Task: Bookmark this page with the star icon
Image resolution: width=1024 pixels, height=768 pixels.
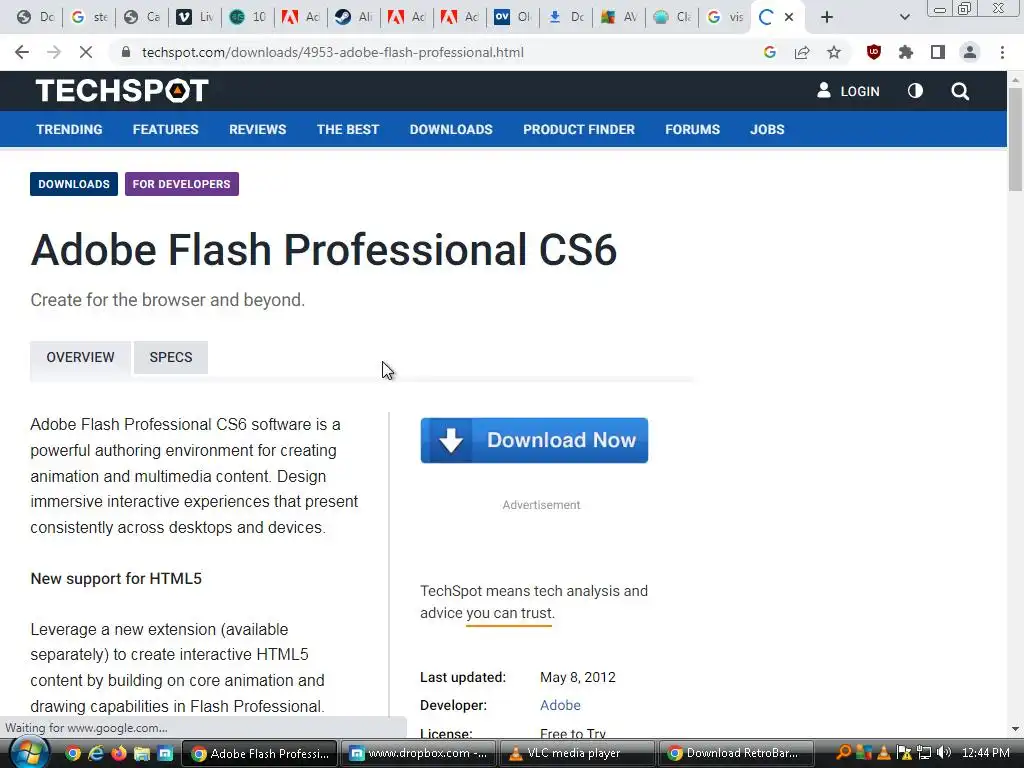Action: (x=834, y=52)
